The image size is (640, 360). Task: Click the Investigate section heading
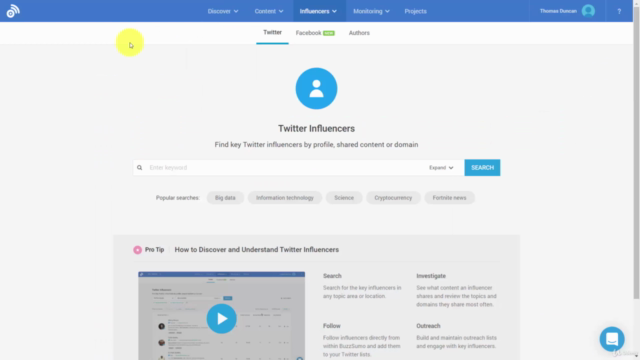[431, 276]
